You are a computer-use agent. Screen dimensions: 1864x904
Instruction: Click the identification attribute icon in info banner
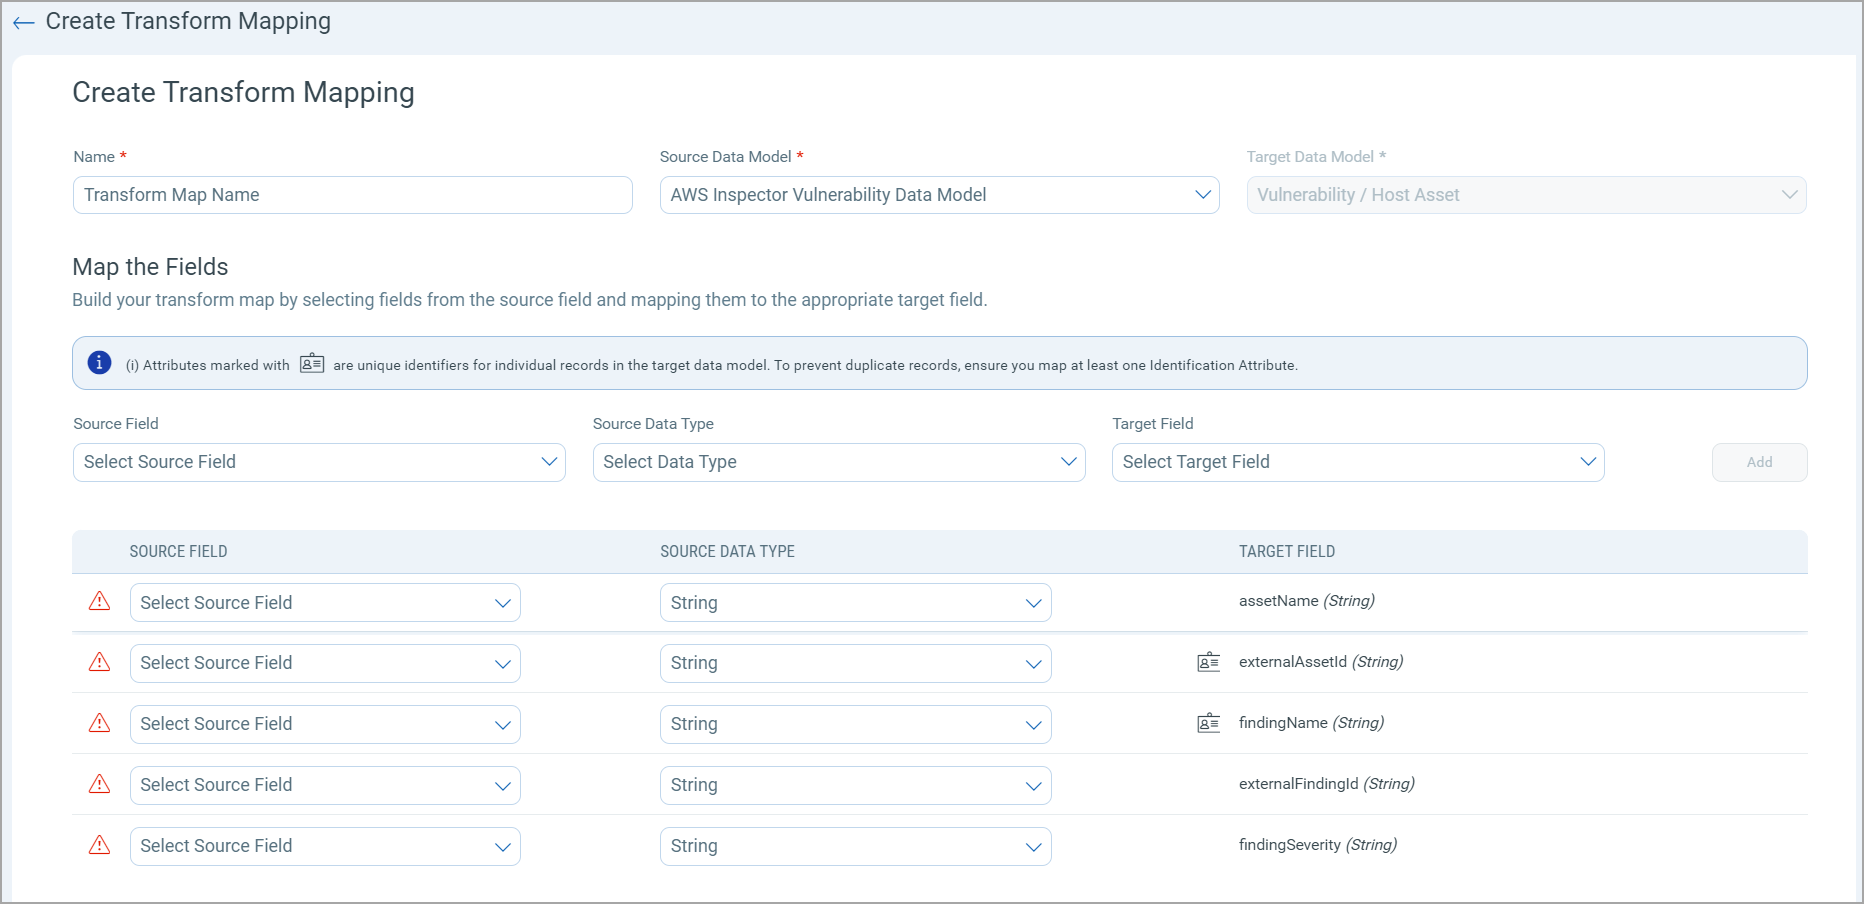[312, 363]
